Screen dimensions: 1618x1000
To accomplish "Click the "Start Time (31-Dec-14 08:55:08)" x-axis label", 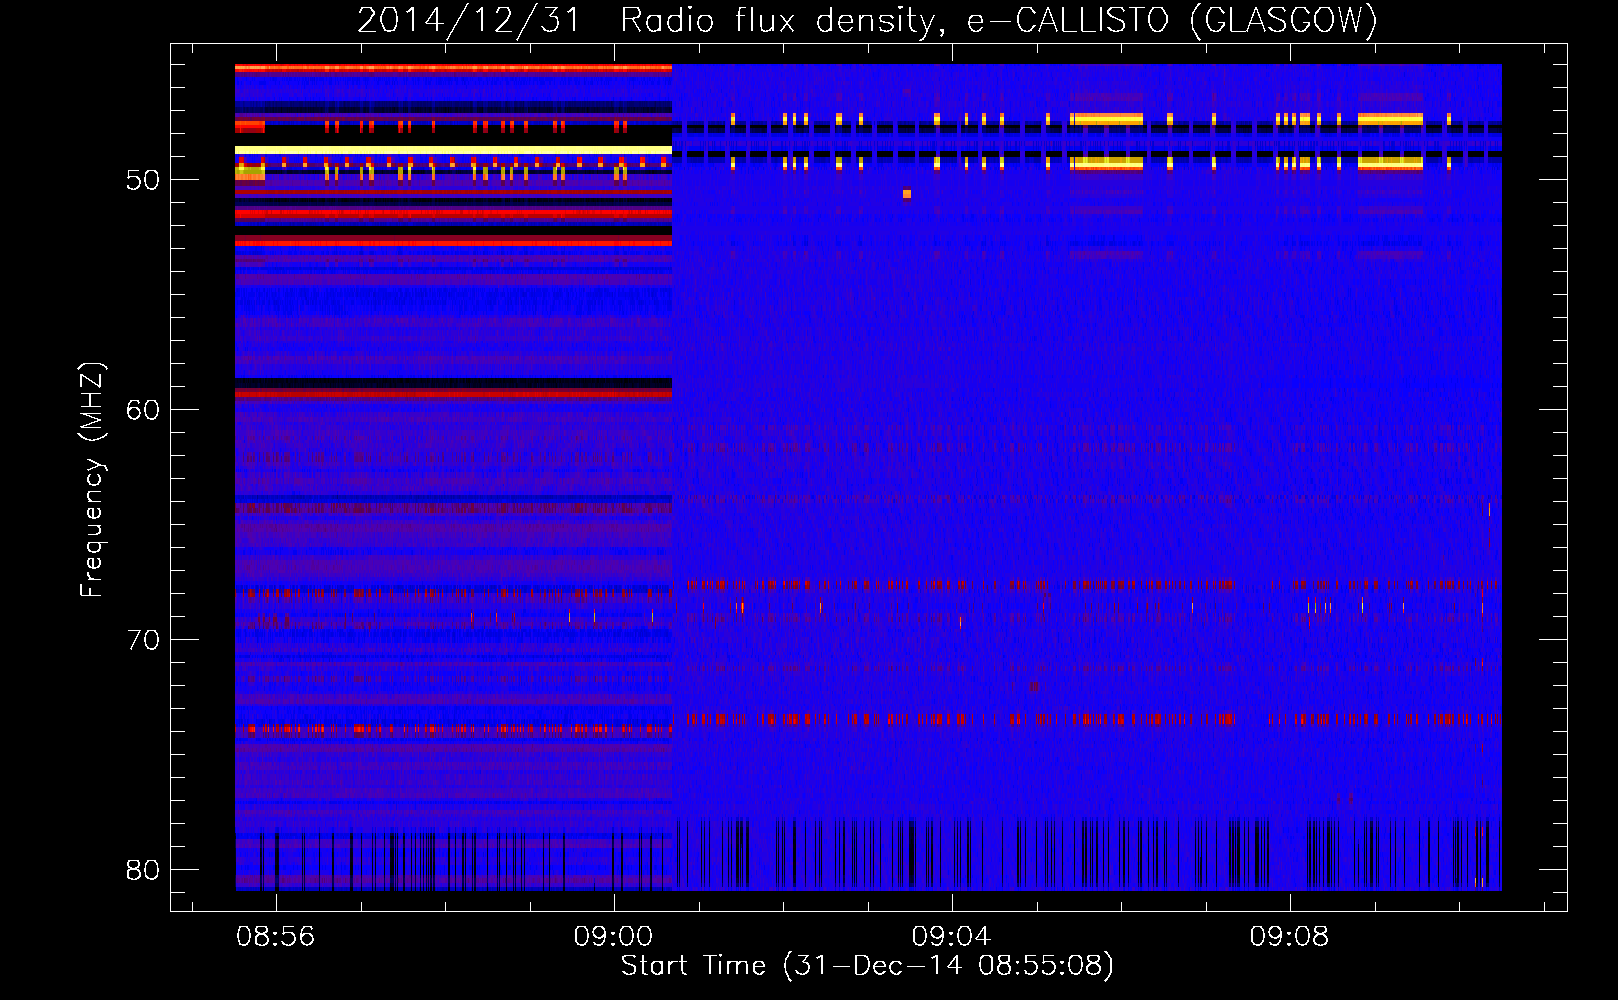I will (867, 966).
